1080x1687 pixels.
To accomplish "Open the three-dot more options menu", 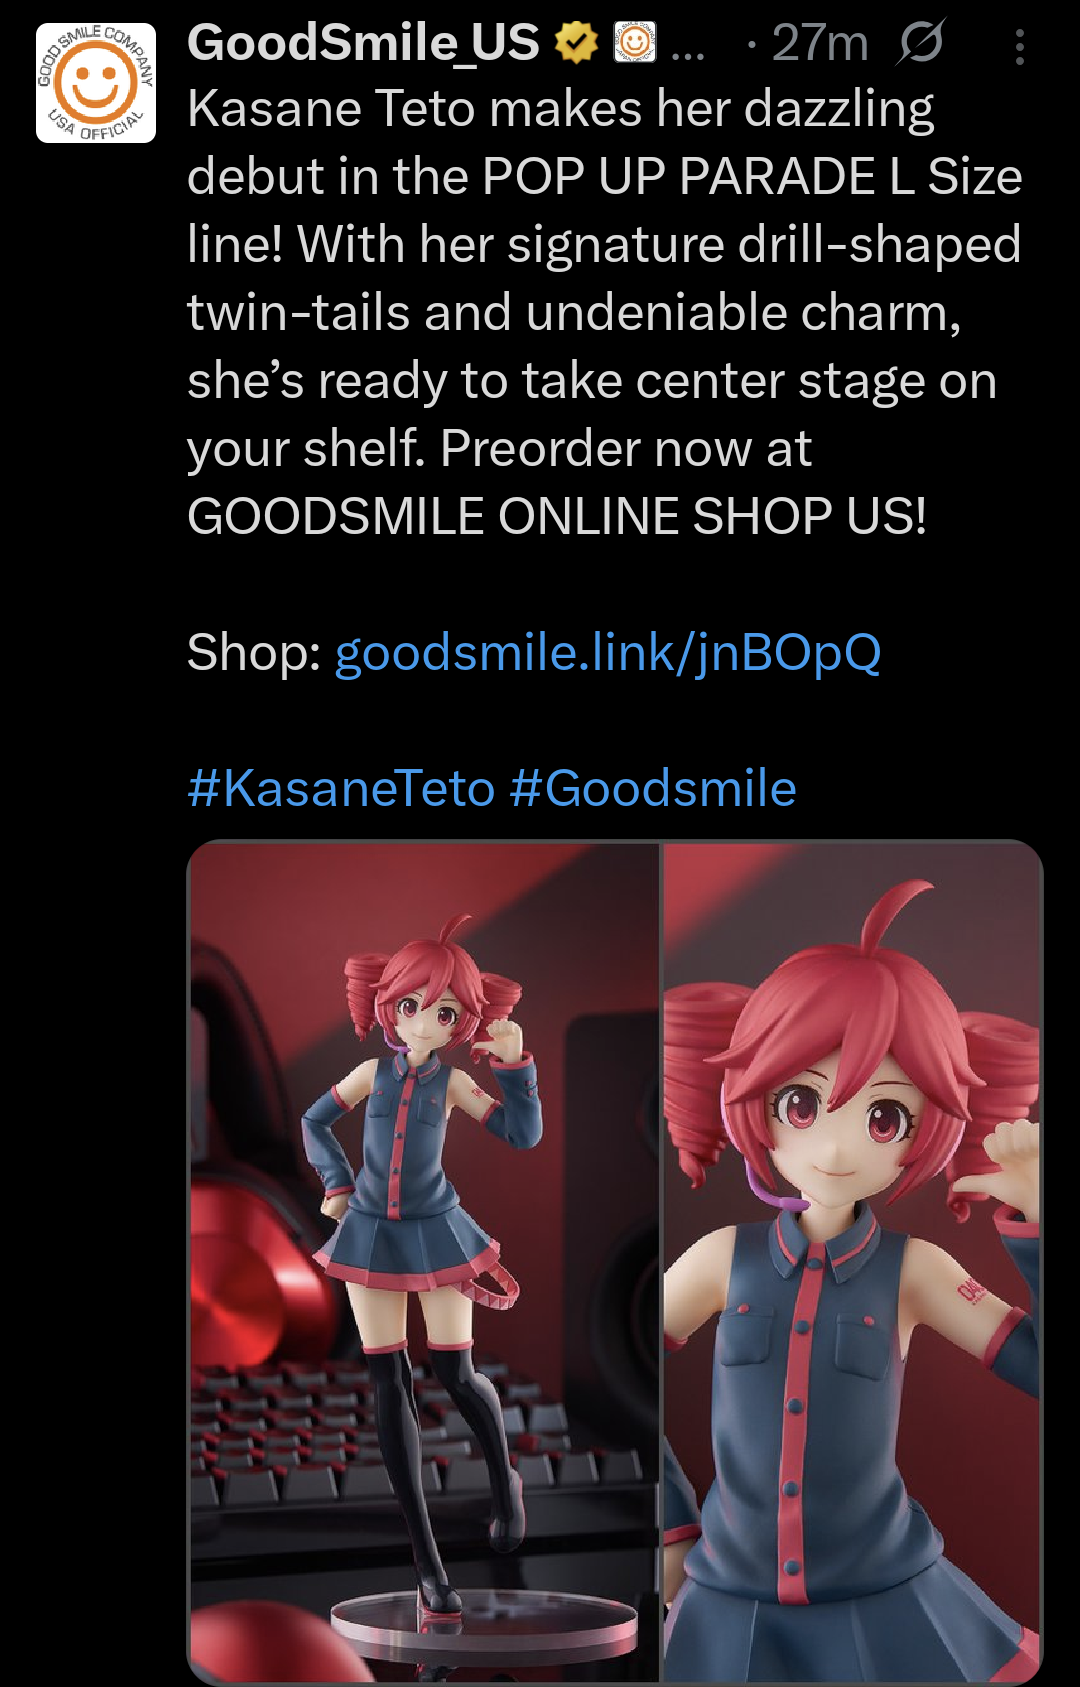I will click(1019, 47).
